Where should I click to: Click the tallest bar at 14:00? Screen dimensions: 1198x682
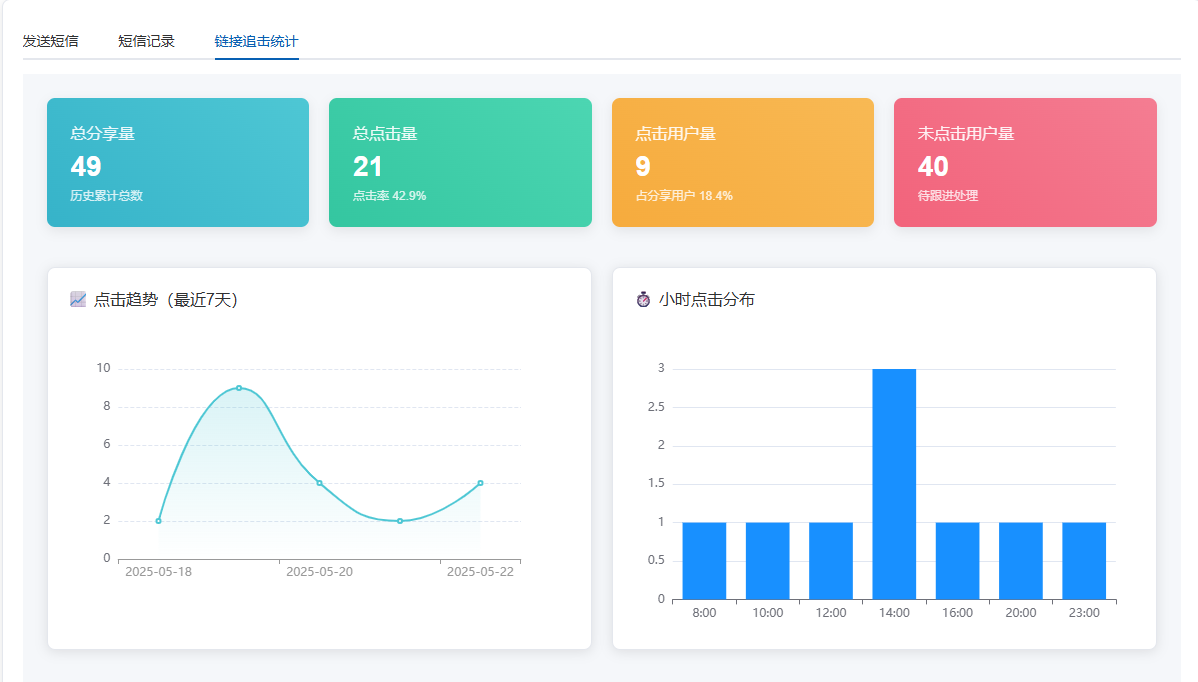[x=894, y=484]
